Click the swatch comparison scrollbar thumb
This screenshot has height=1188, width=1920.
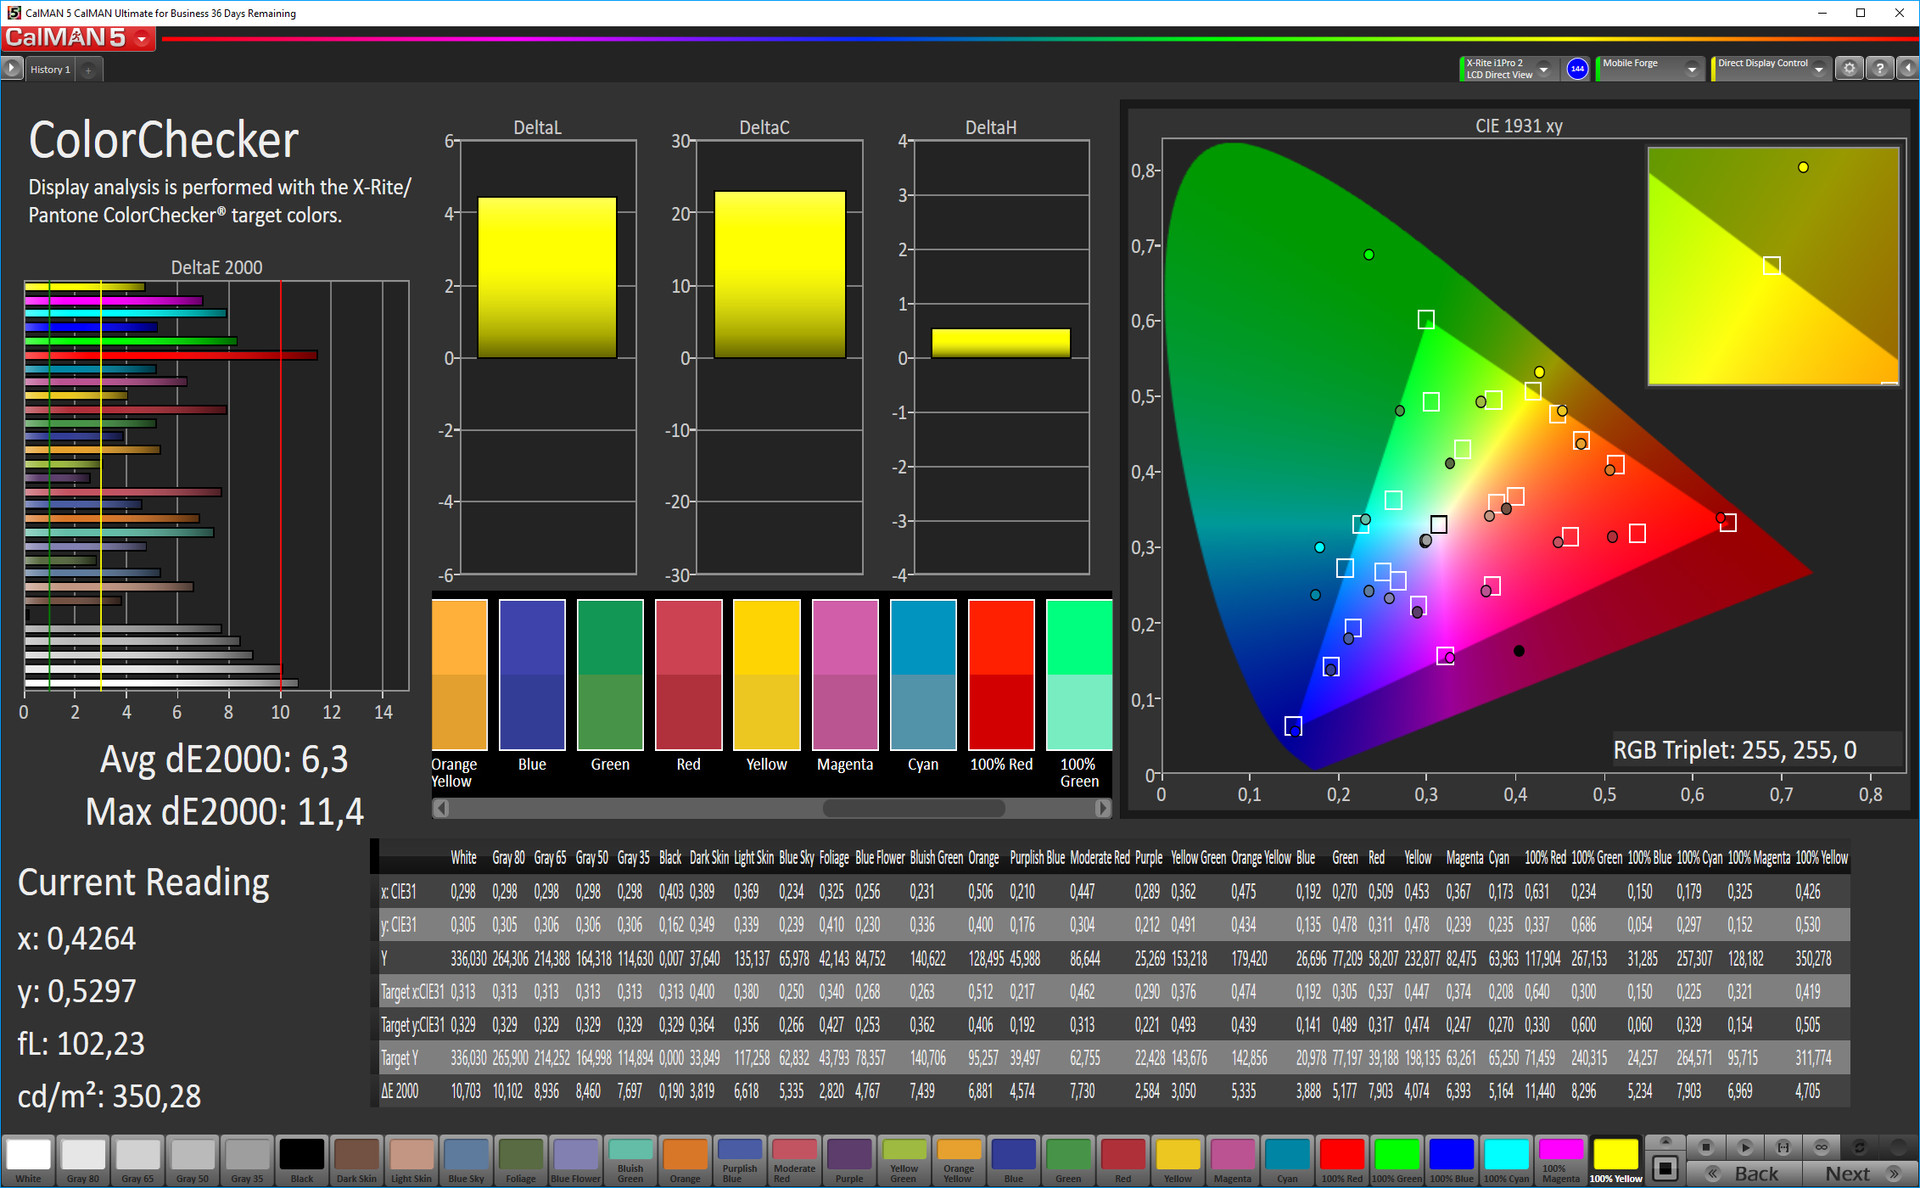[x=914, y=807]
